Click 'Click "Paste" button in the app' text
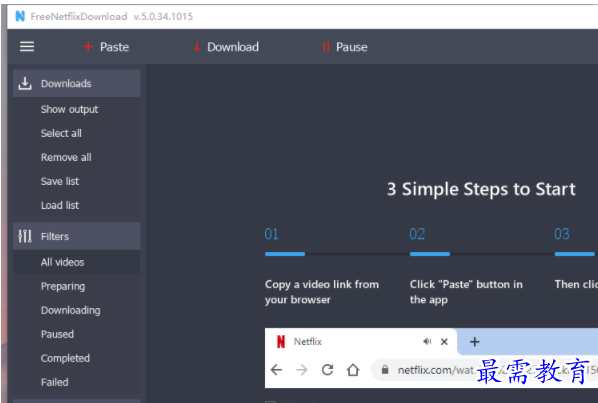Screen dimensions: 598x403 click(x=466, y=292)
